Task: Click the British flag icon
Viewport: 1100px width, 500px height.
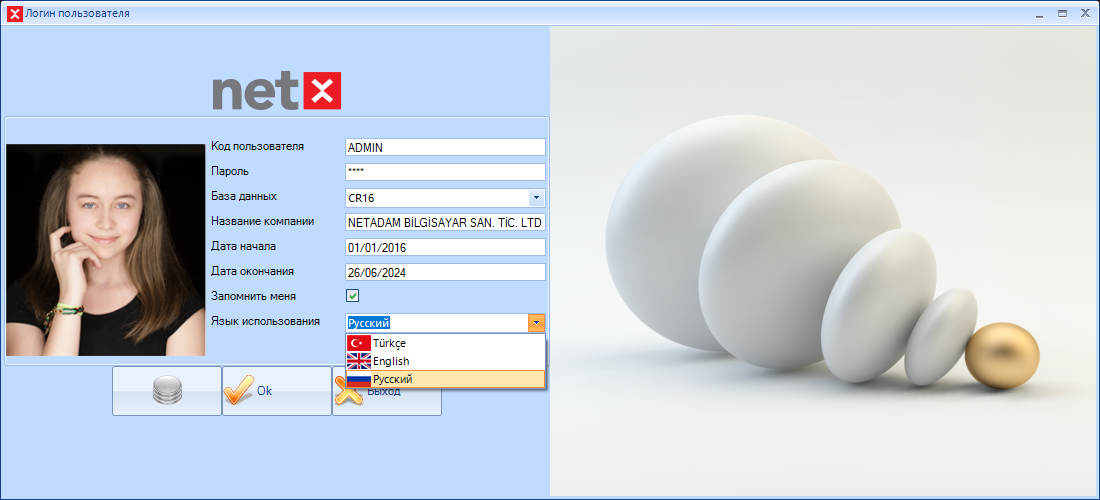Action: 358,361
